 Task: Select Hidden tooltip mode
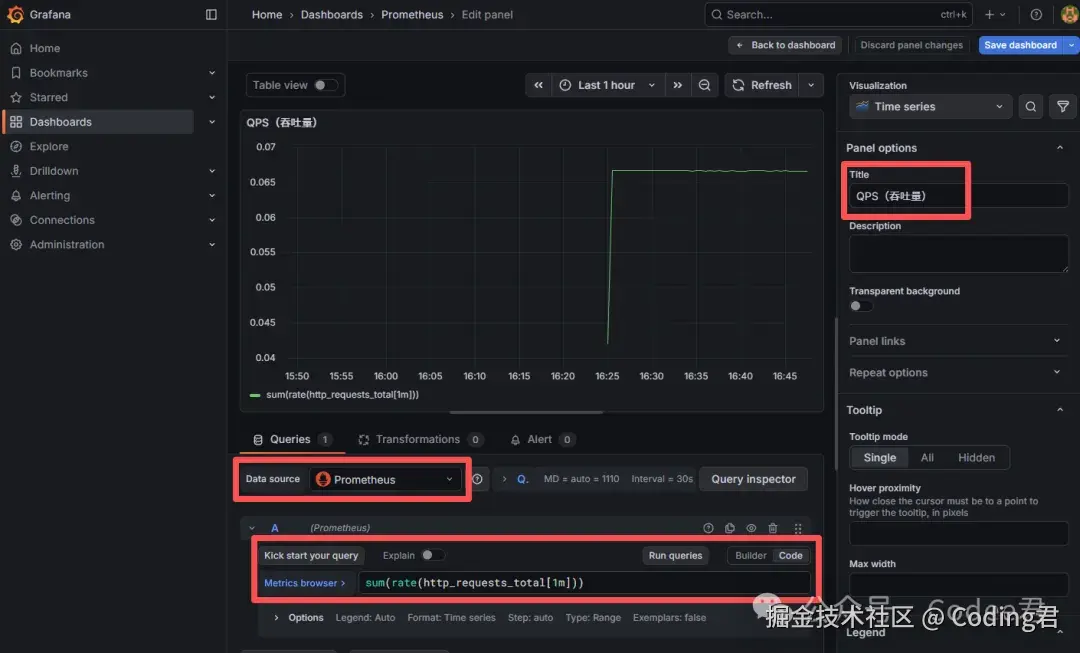coord(976,457)
